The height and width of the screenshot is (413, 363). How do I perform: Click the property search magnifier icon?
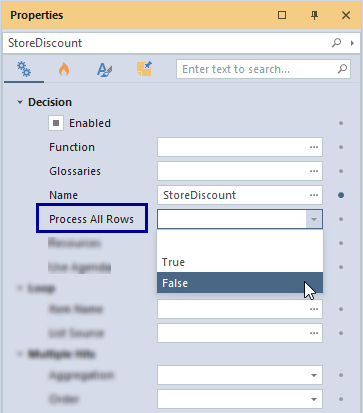pyautogui.click(x=342, y=69)
